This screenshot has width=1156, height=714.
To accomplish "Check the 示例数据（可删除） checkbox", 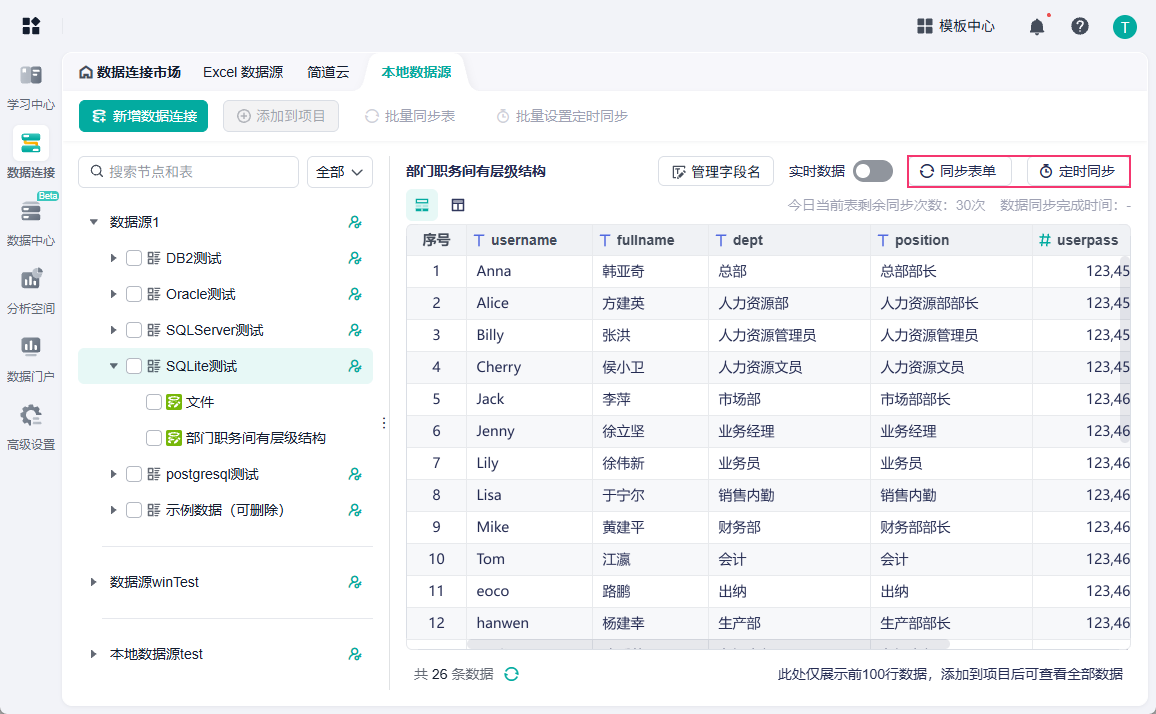I will [x=133, y=510].
